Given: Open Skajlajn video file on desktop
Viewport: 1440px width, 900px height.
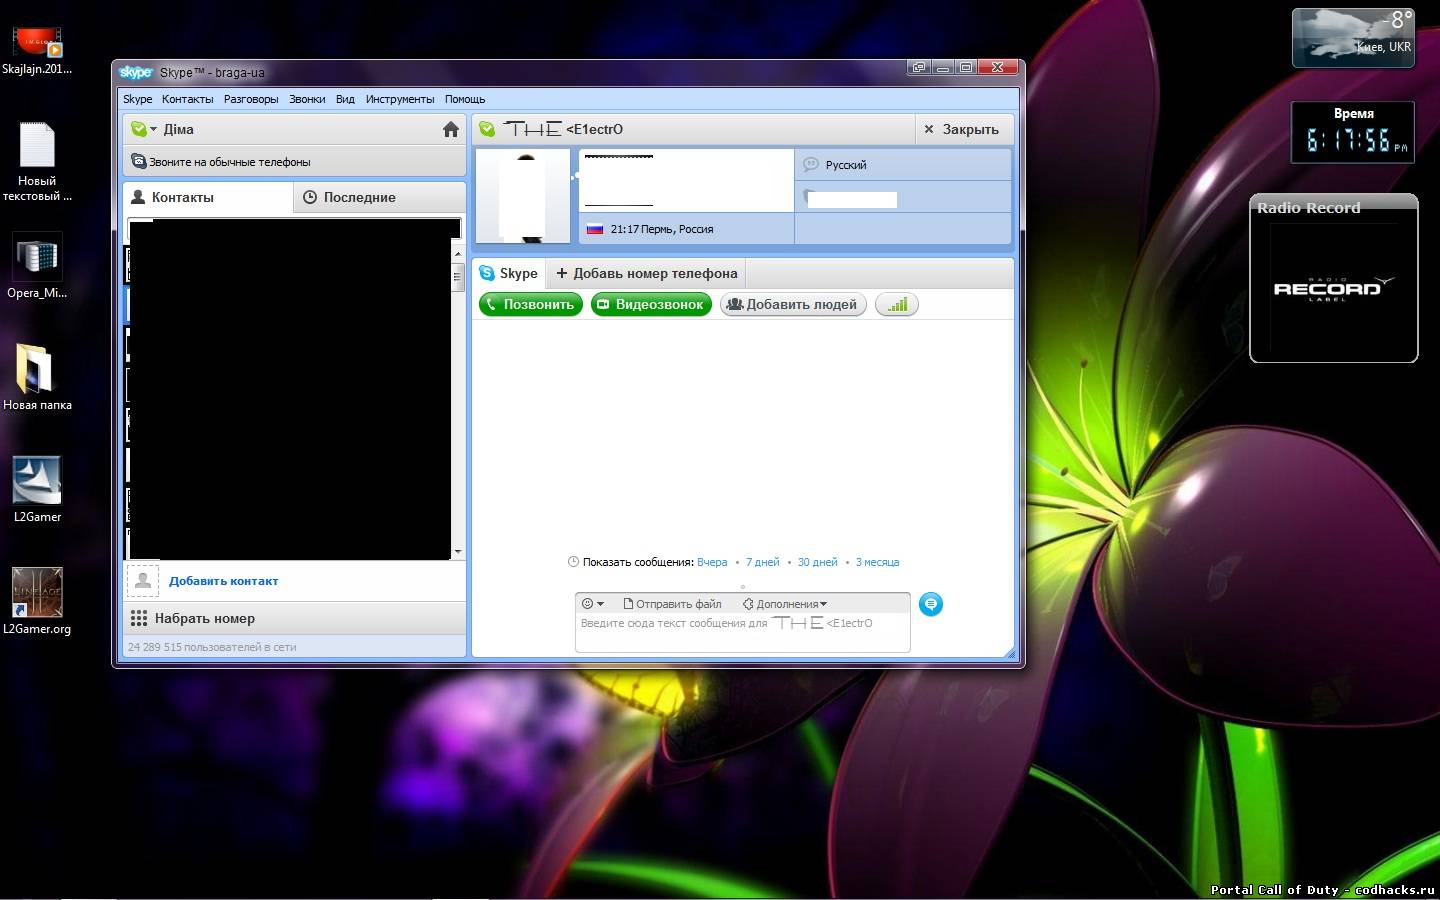Looking at the screenshot, I should point(37,50).
